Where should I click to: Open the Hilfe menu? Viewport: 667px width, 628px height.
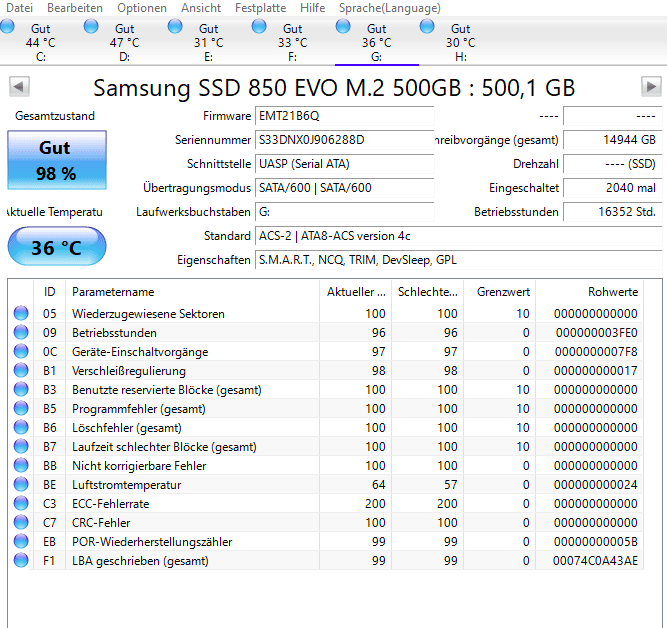coord(312,8)
